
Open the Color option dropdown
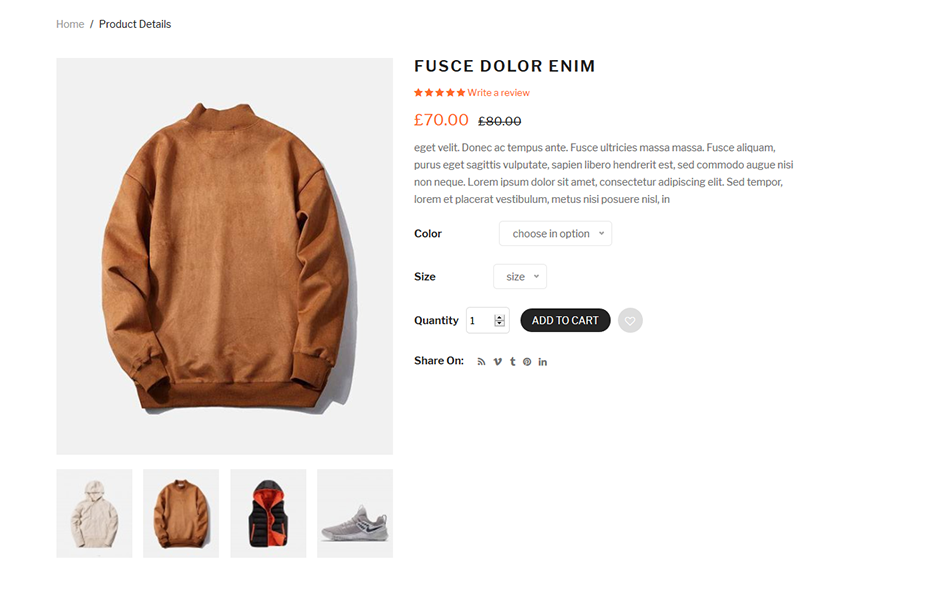tap(555, 234)
